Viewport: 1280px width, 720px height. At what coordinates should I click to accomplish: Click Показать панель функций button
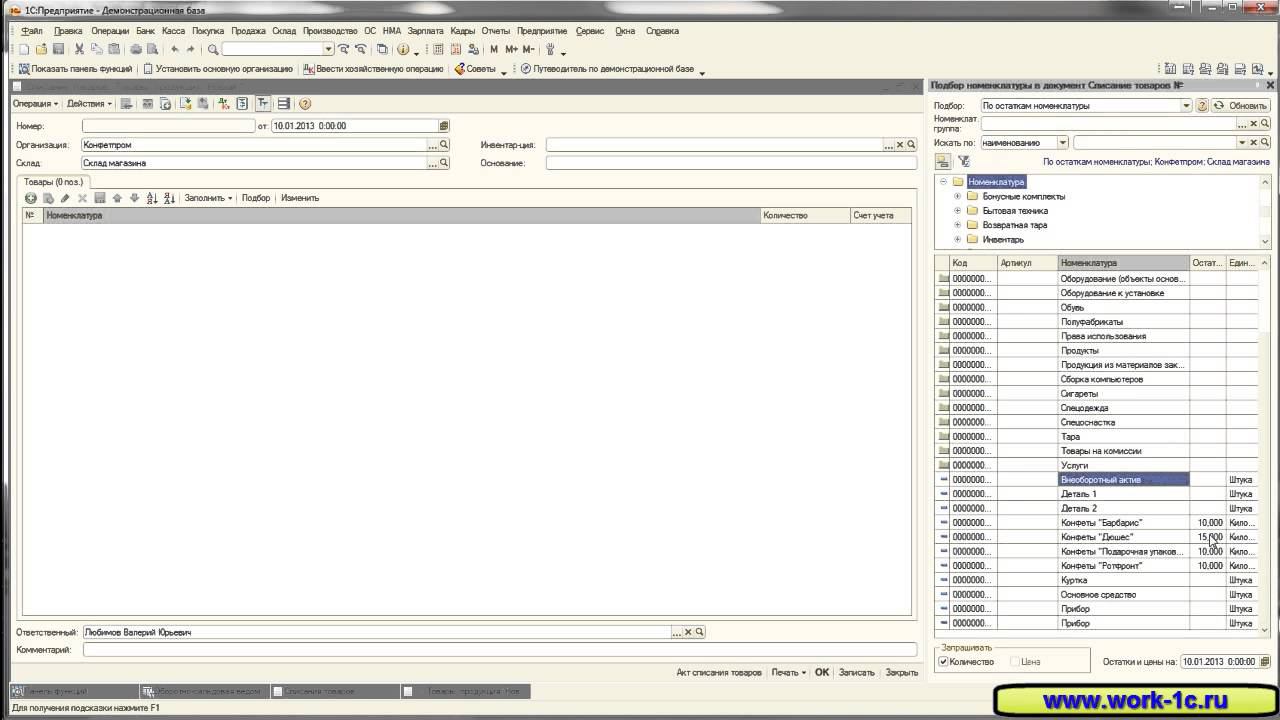pyautogui.click(x=75, y=69)
